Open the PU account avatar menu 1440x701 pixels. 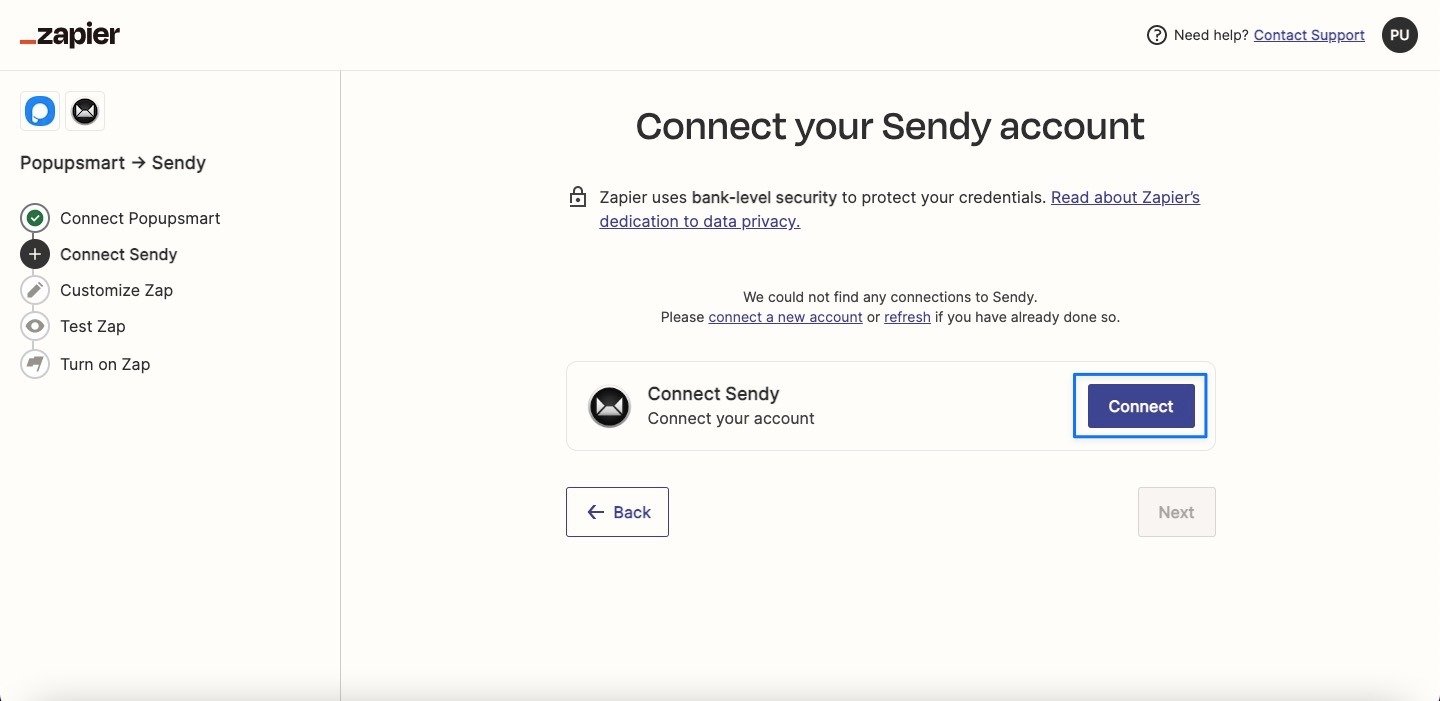pos(1399,34)
